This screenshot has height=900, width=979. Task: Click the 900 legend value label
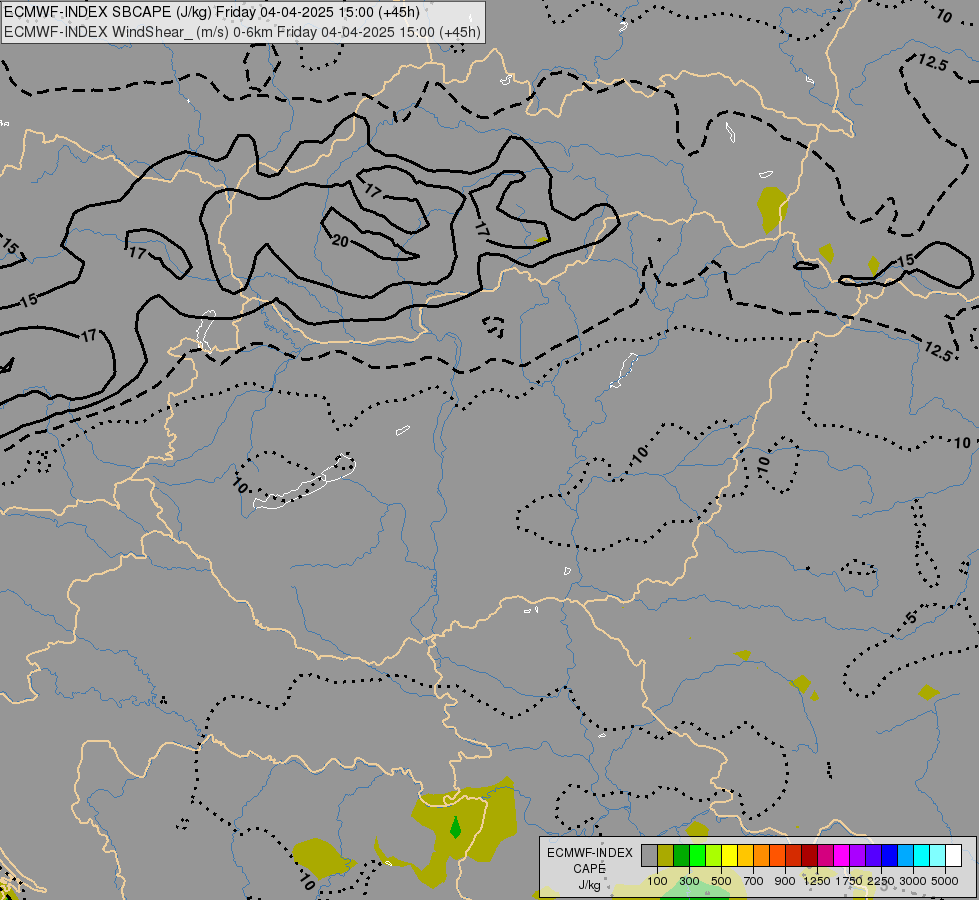click(785, 881)
